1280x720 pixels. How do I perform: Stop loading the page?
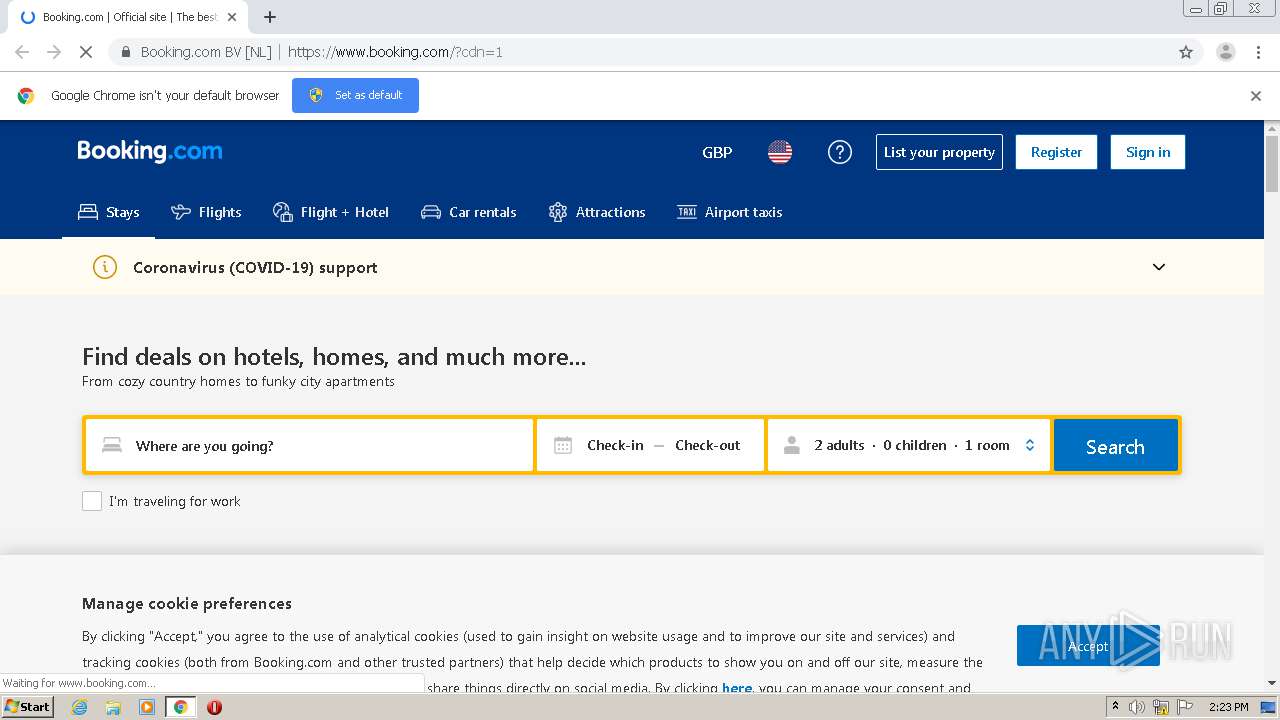86,52
